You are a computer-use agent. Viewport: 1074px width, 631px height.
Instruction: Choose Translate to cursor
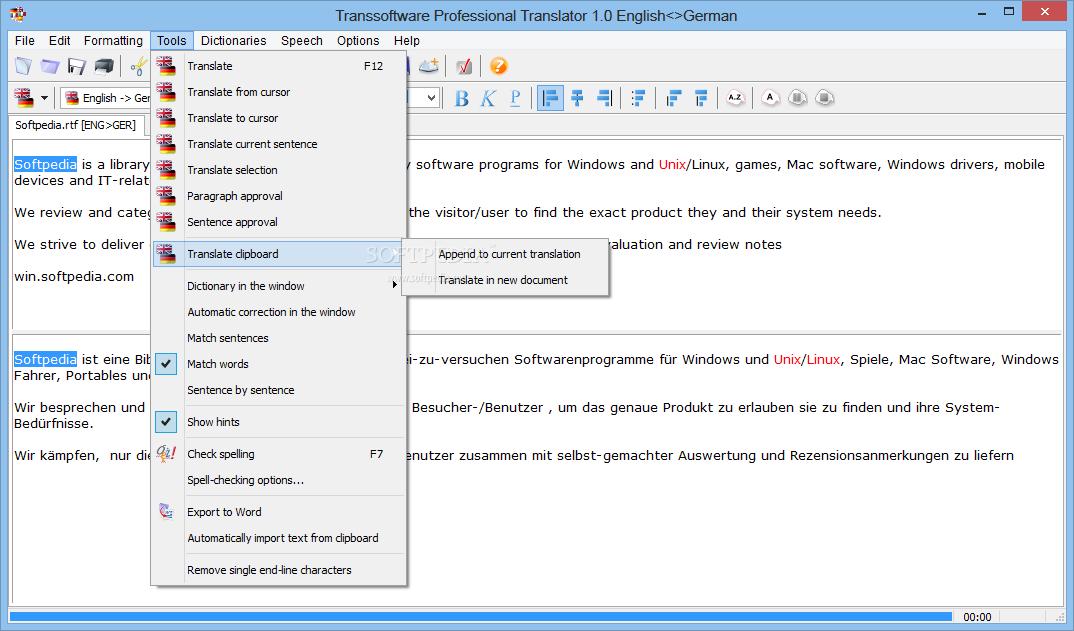[279, 118]
